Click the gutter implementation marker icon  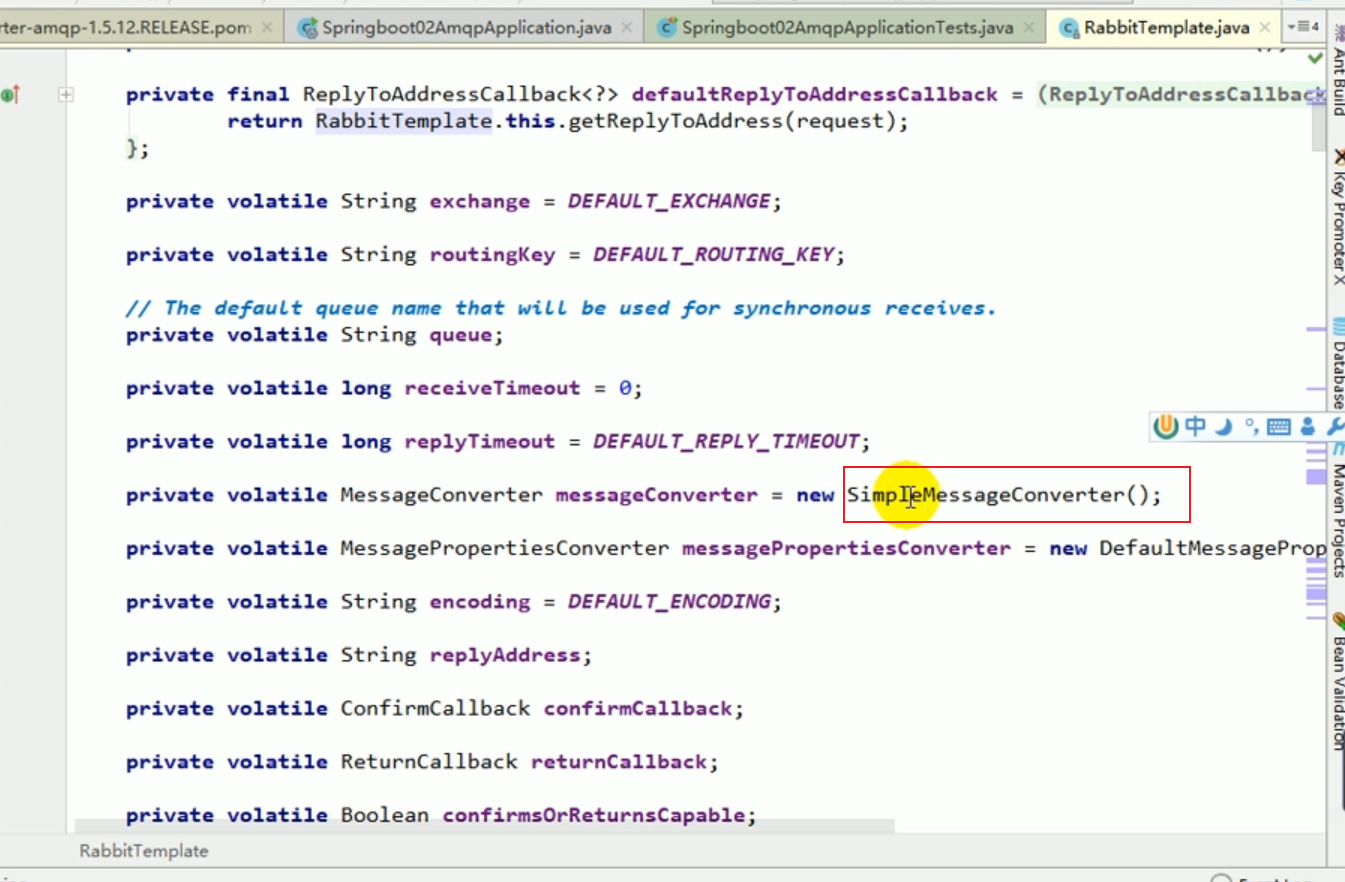click(10, 95)
